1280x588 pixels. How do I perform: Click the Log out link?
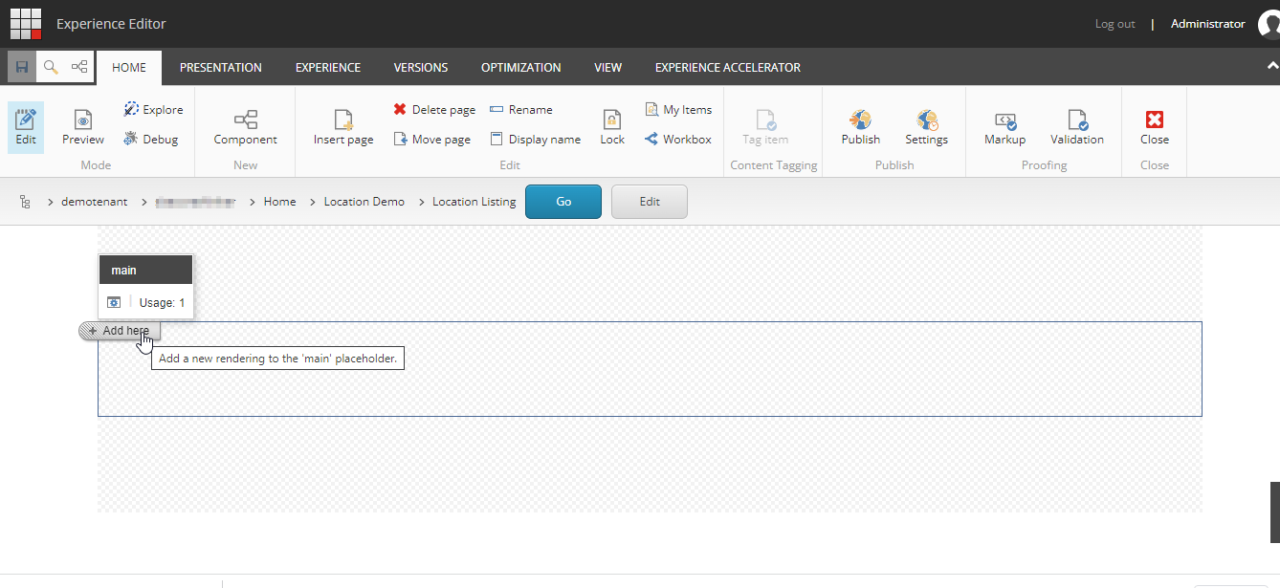[x=1115, y=24]
